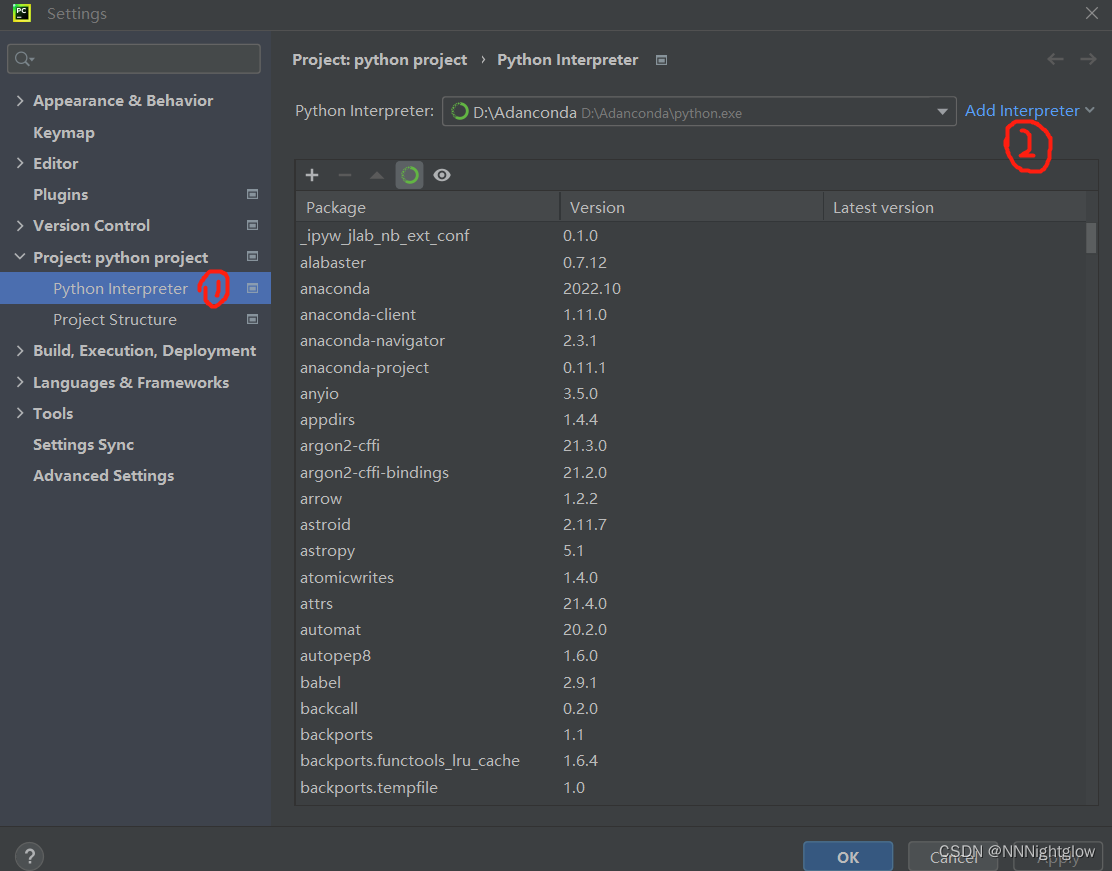Click the project-level icon beside Version Control

(x=252, y=226)
